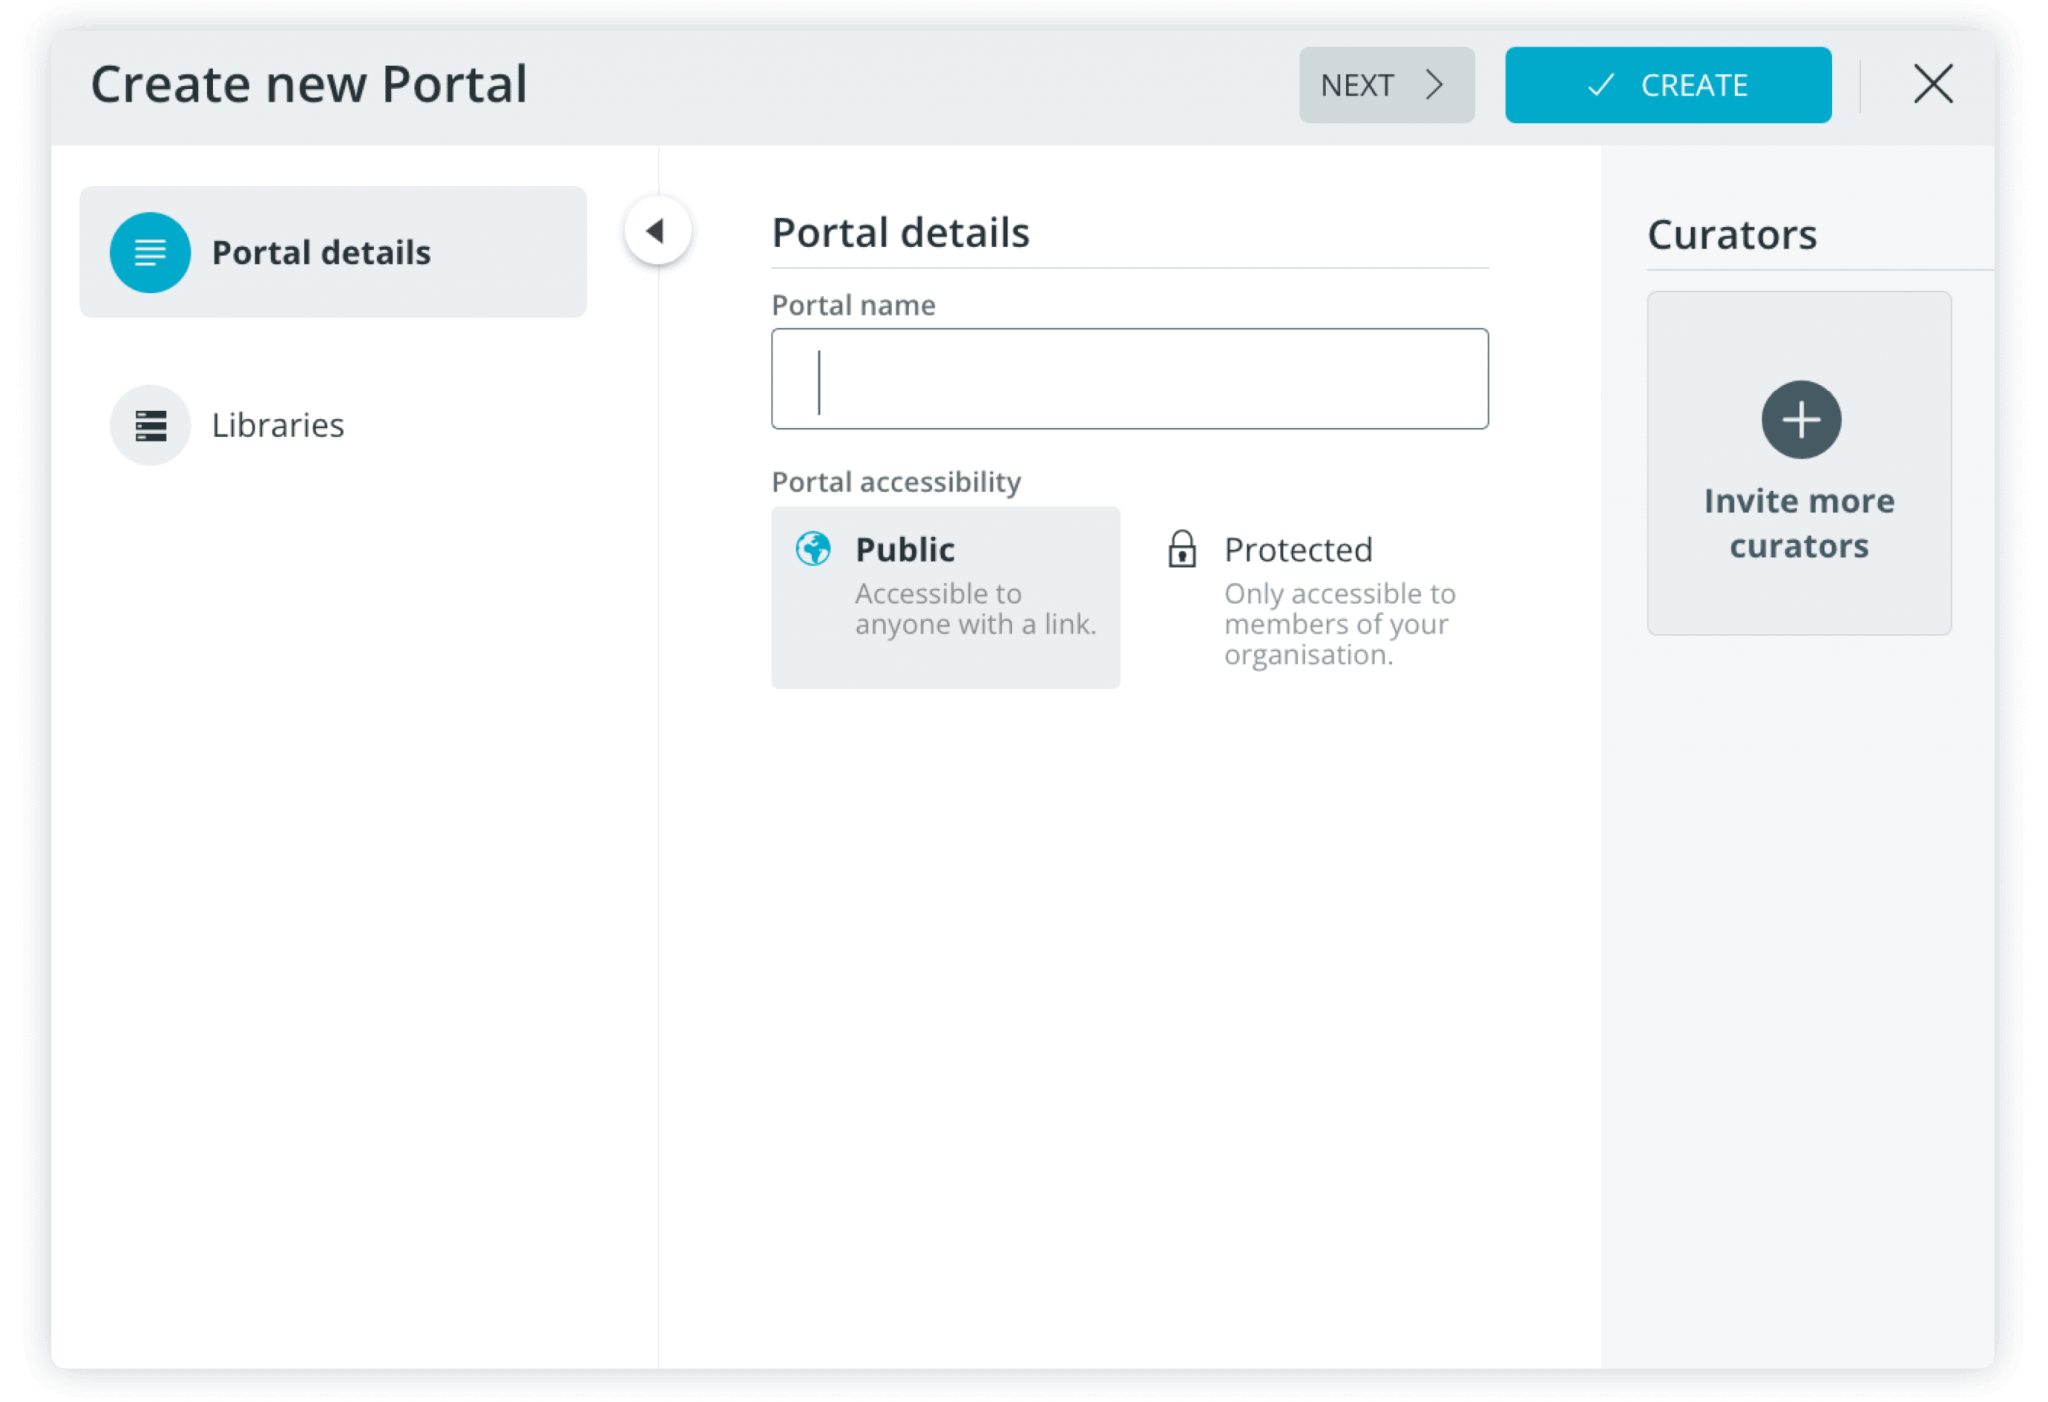This screenshot has width=2048, height=1402.
Task: Click Invite more curators card
Action: point(1798,462)
